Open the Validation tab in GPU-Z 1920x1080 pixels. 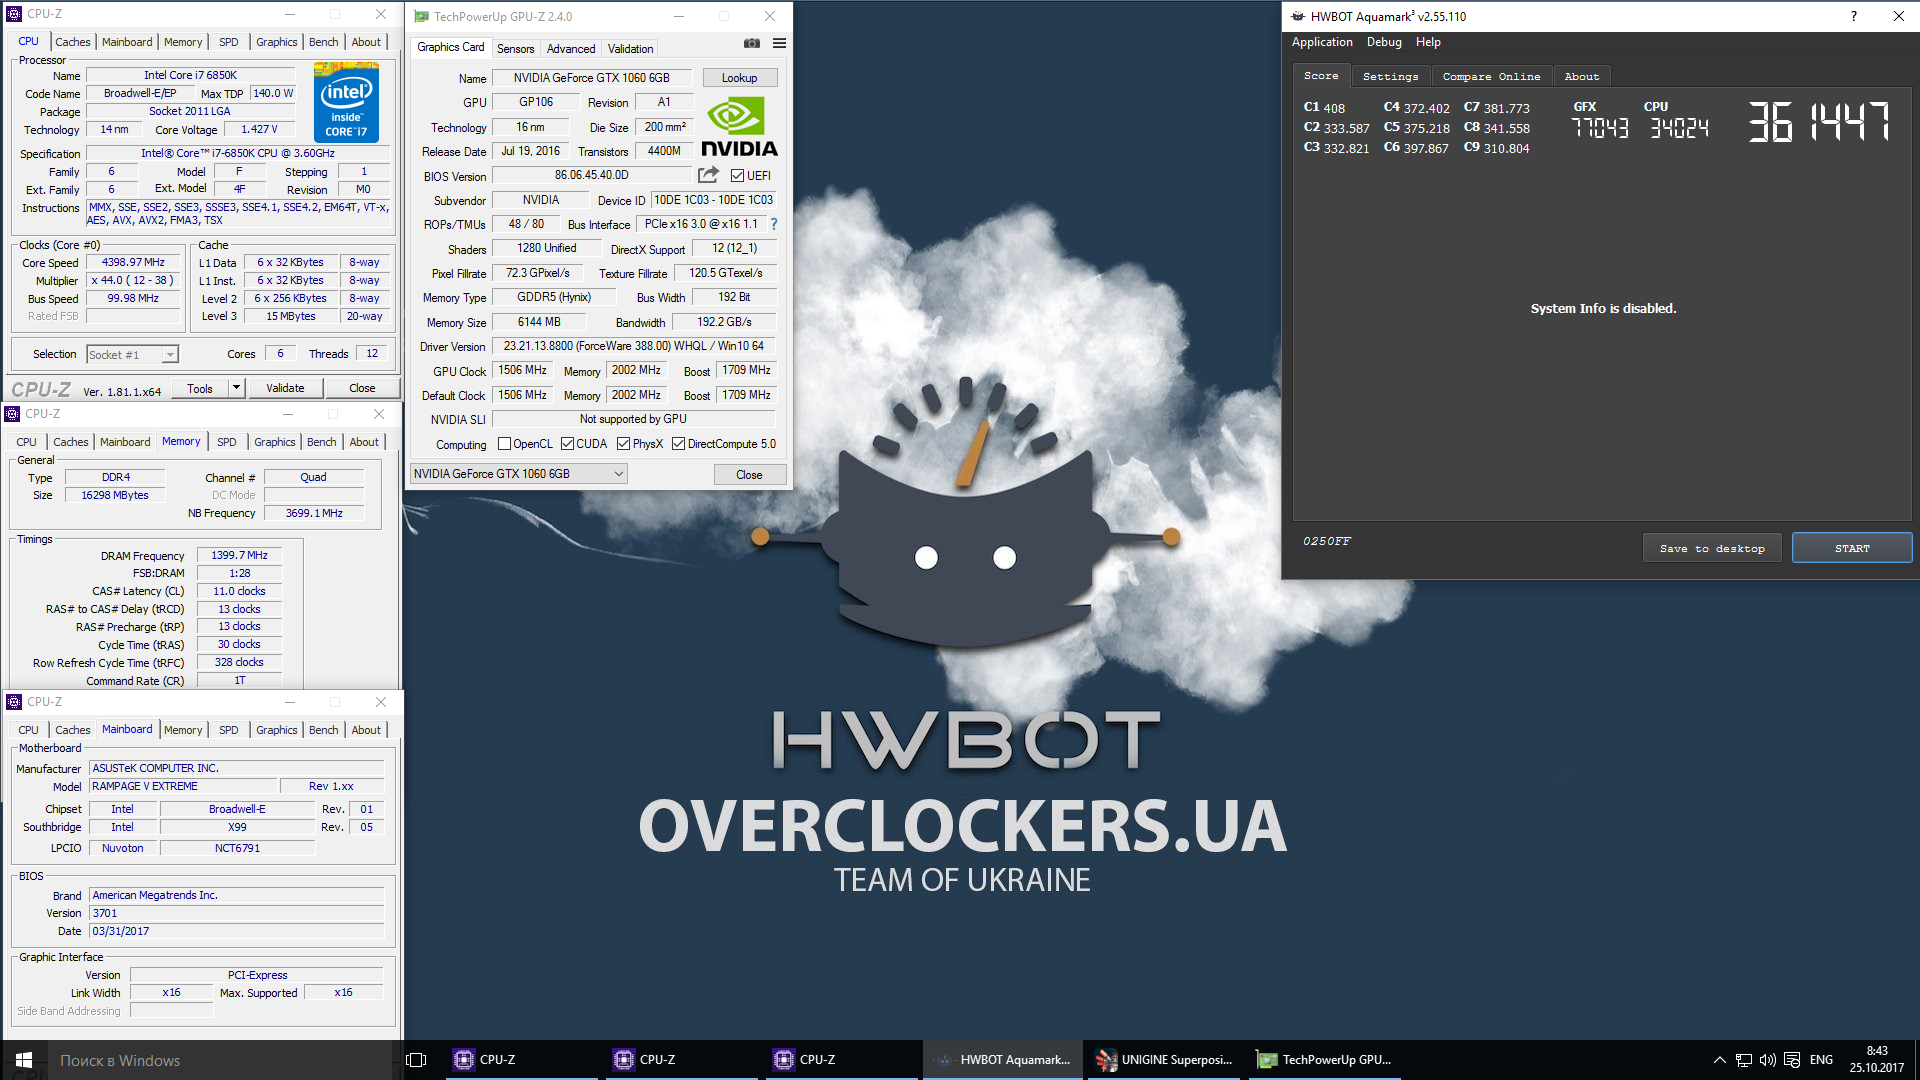(630, 48)
